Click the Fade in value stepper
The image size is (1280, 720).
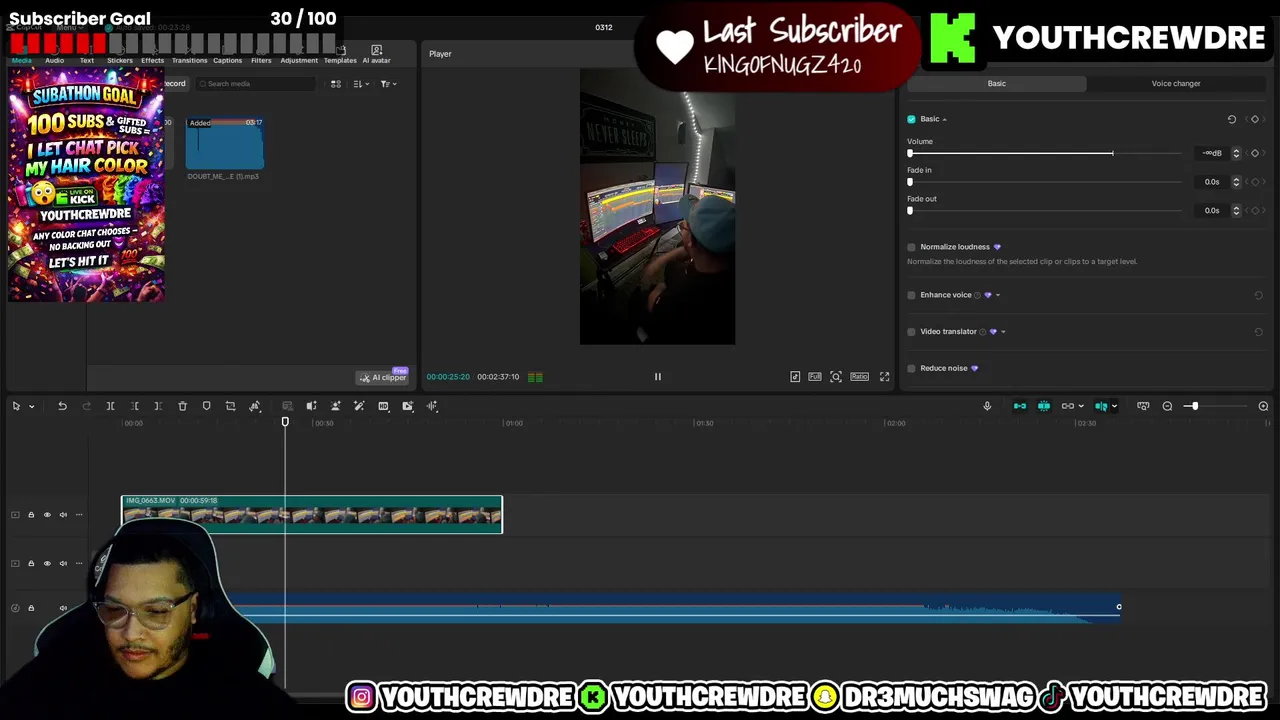[1236, 182]
